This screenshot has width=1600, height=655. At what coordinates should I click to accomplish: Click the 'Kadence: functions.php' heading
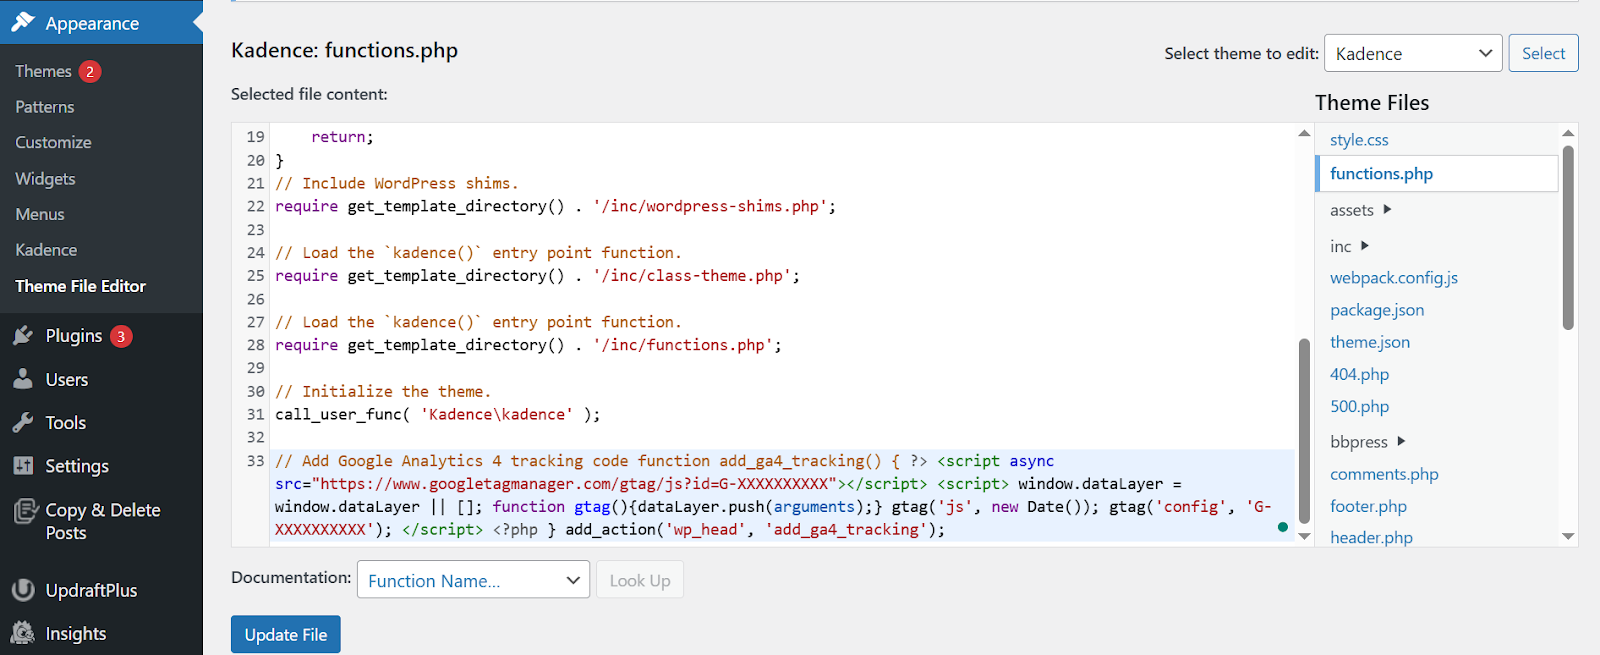(x=344, y=50)
